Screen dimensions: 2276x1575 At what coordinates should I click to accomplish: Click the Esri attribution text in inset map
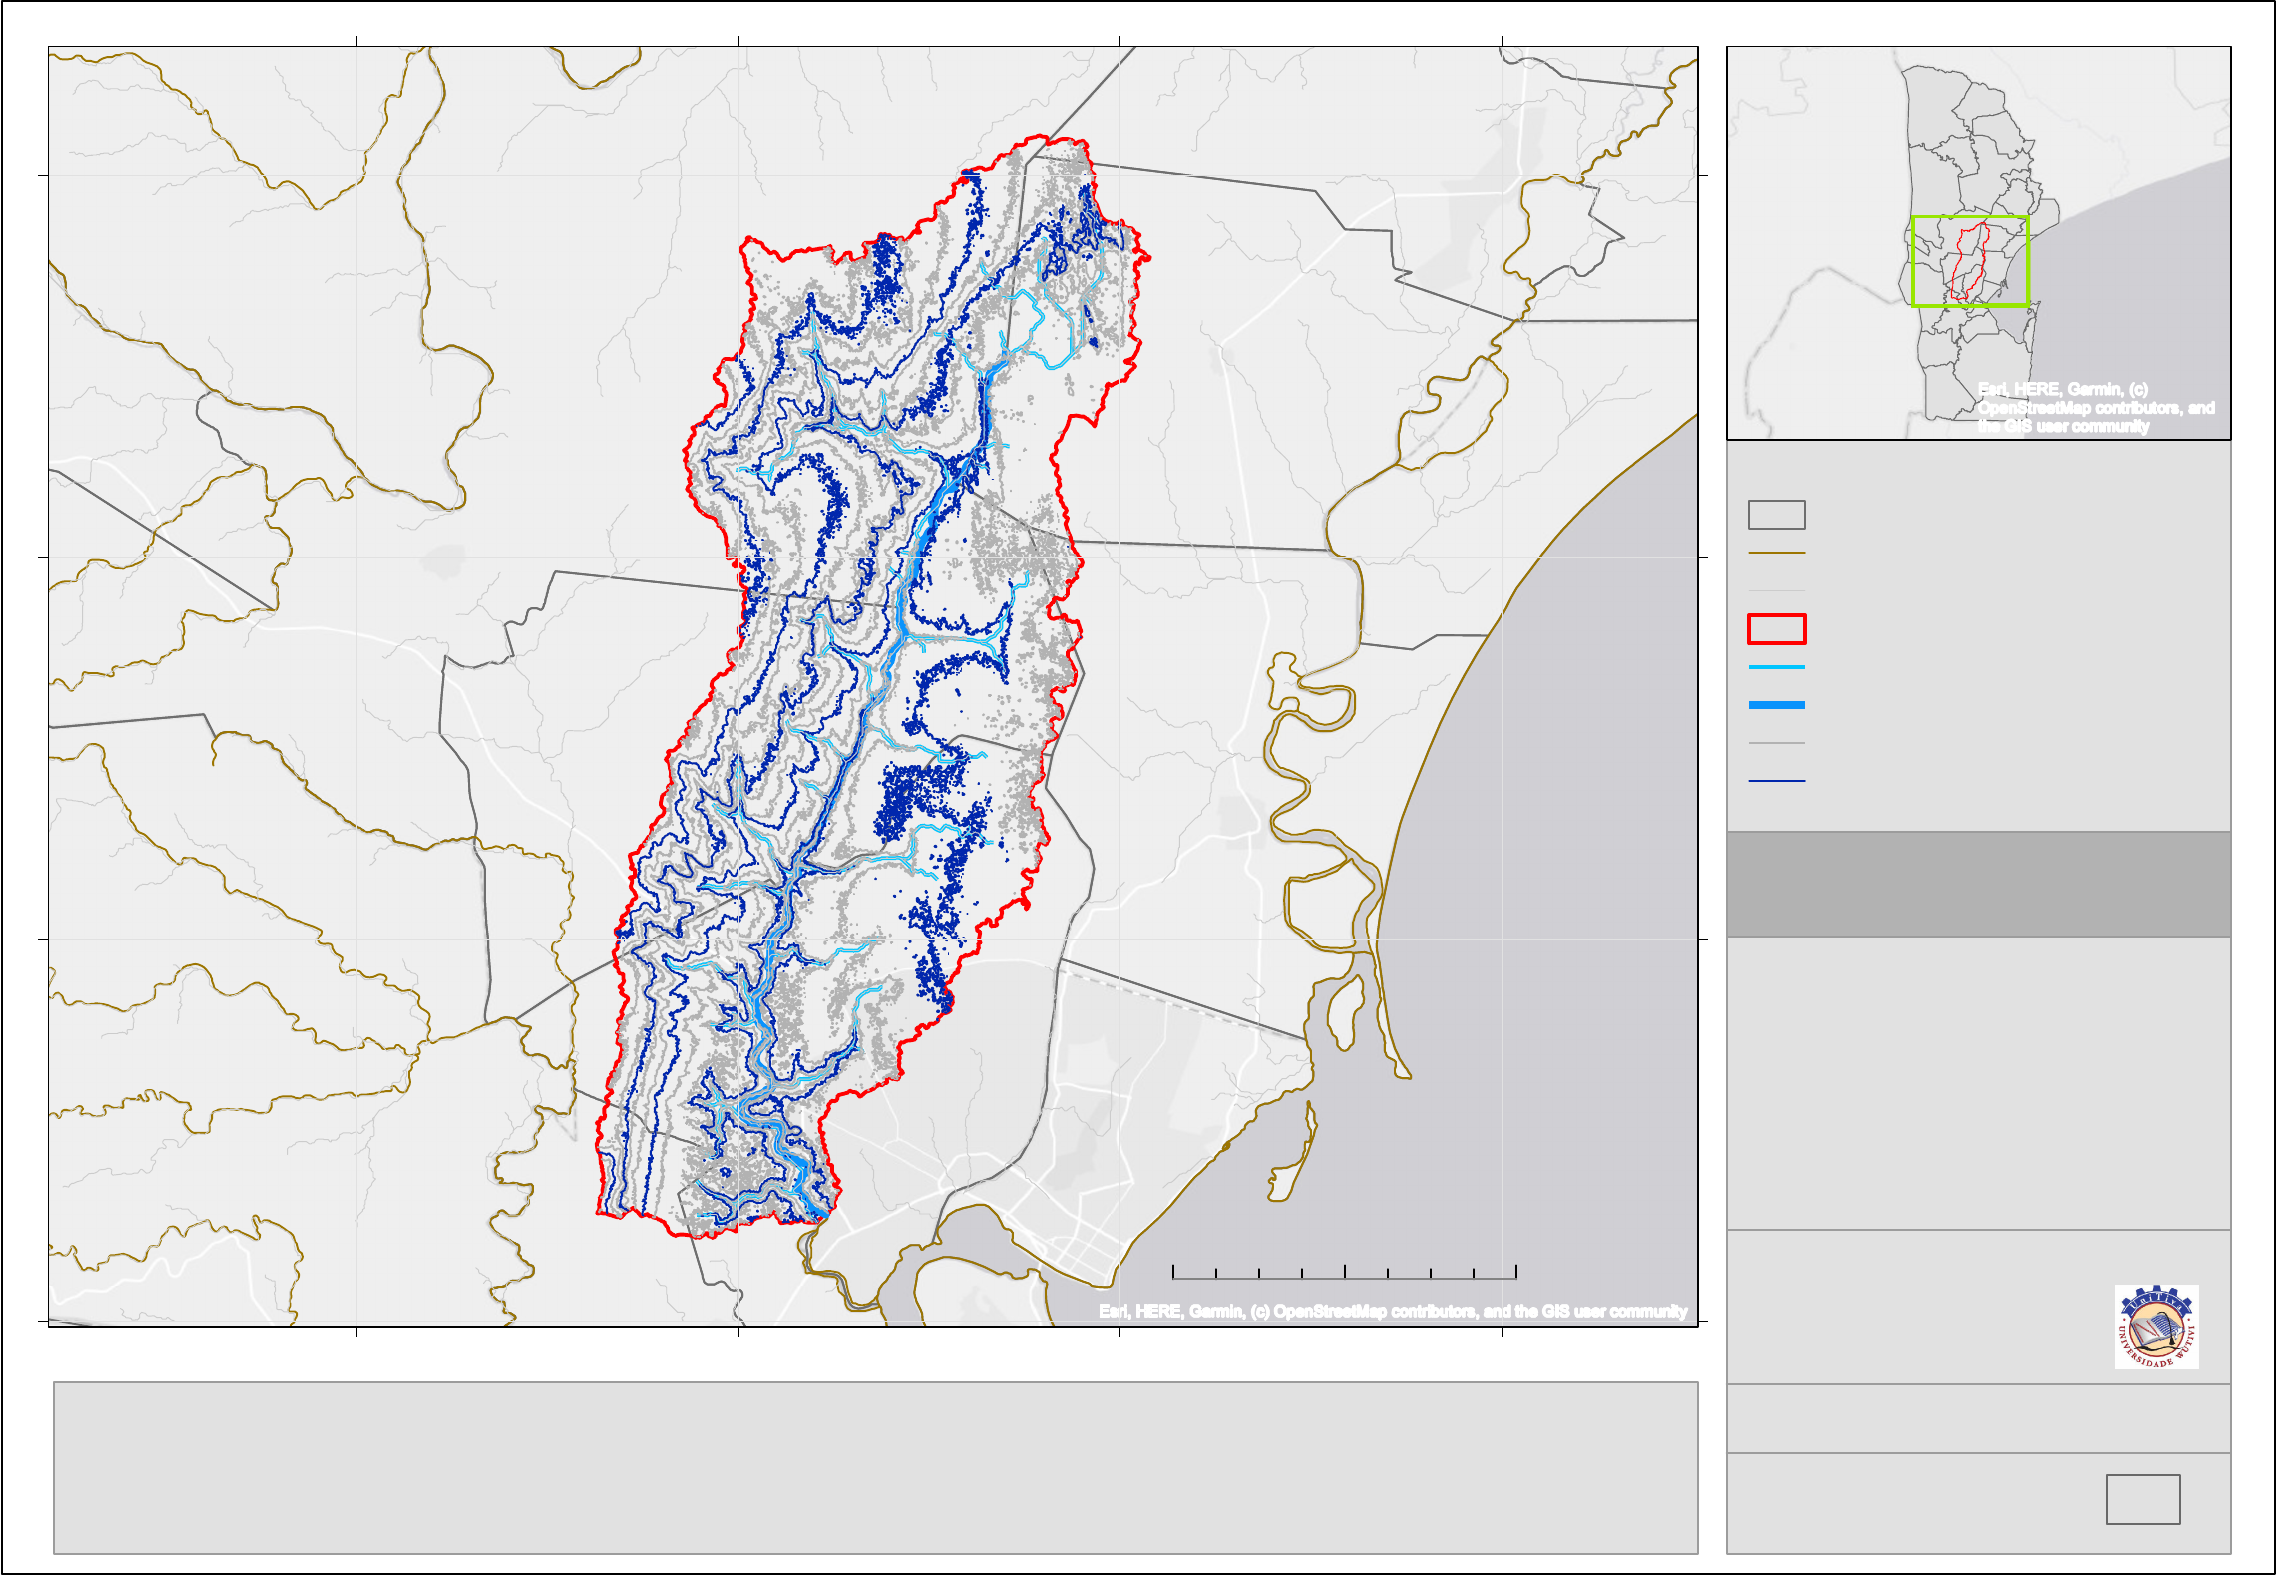(x=2094, y=408)
